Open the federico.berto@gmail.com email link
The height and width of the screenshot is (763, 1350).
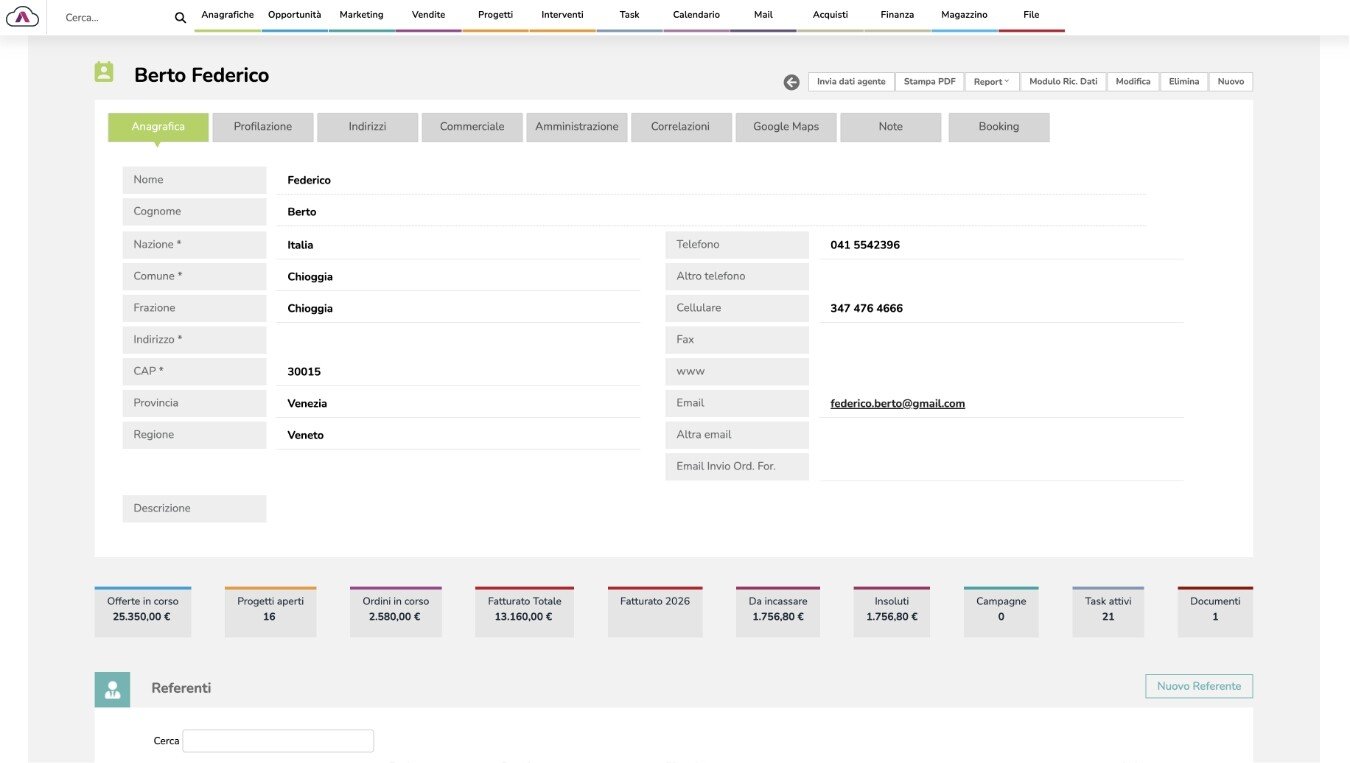(897, 404)
